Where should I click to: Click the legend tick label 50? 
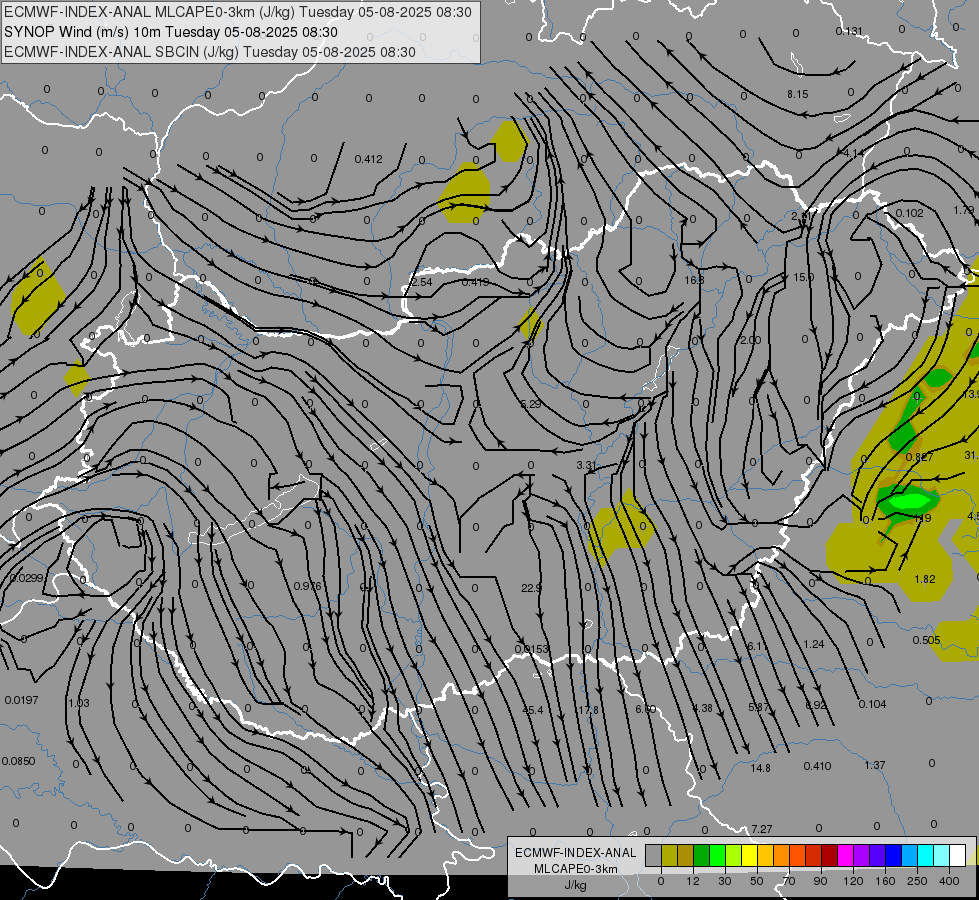(757, 881)
